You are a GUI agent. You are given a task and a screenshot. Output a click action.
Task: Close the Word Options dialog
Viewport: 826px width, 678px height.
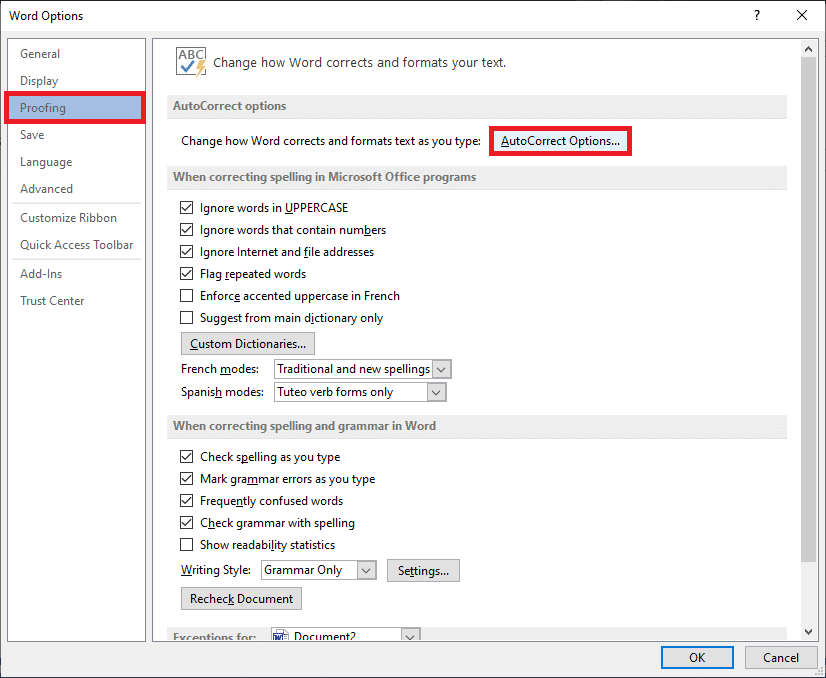click(x=802, y=15)
